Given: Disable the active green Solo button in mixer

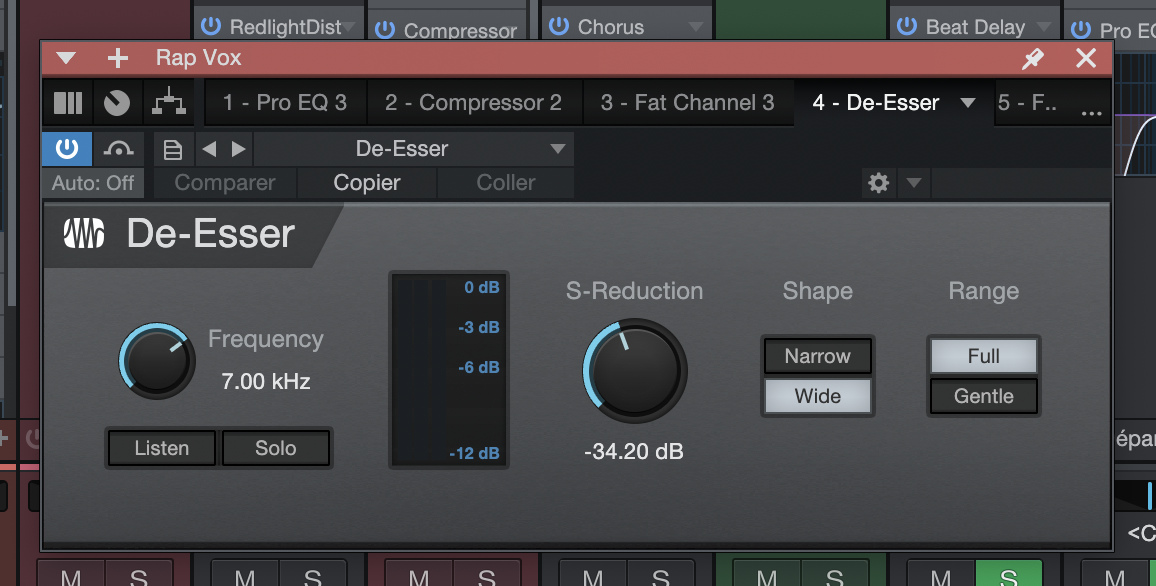Looking at the screenshot, I should tap(1009, 573).
